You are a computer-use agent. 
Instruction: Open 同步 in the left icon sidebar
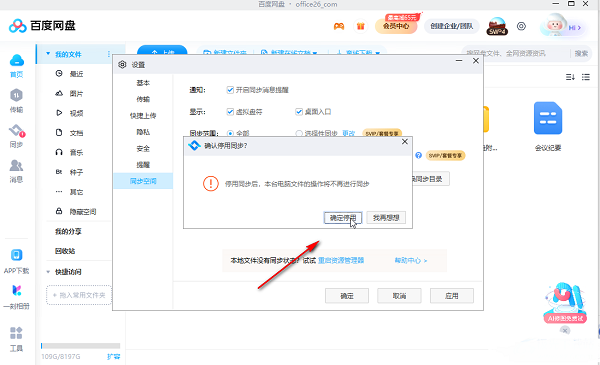[x=16, y=136]
